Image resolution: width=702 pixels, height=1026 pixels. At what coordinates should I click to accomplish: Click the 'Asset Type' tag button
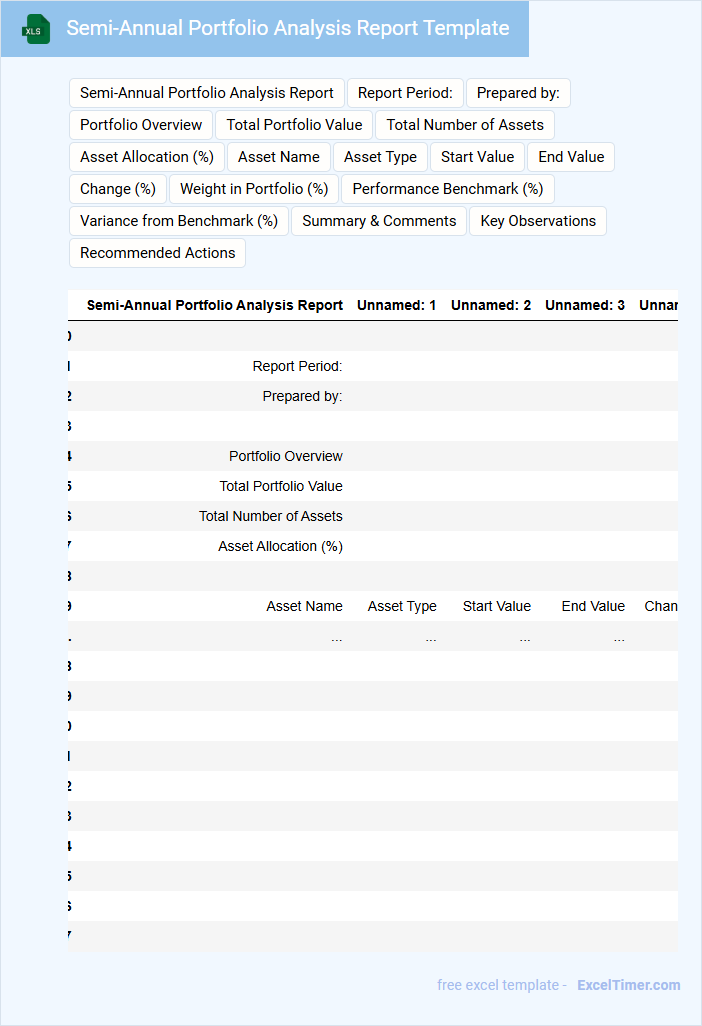pyautogui.click(x=381, y=157)
